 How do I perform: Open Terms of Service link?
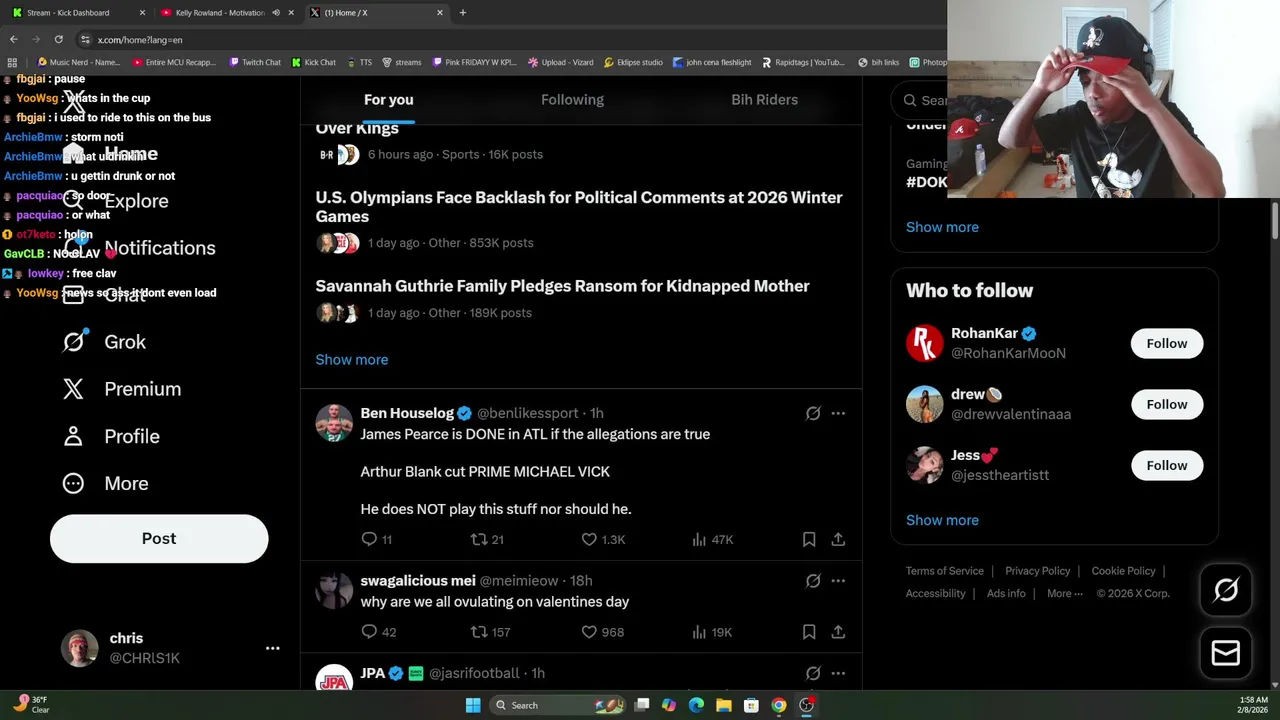945,571
